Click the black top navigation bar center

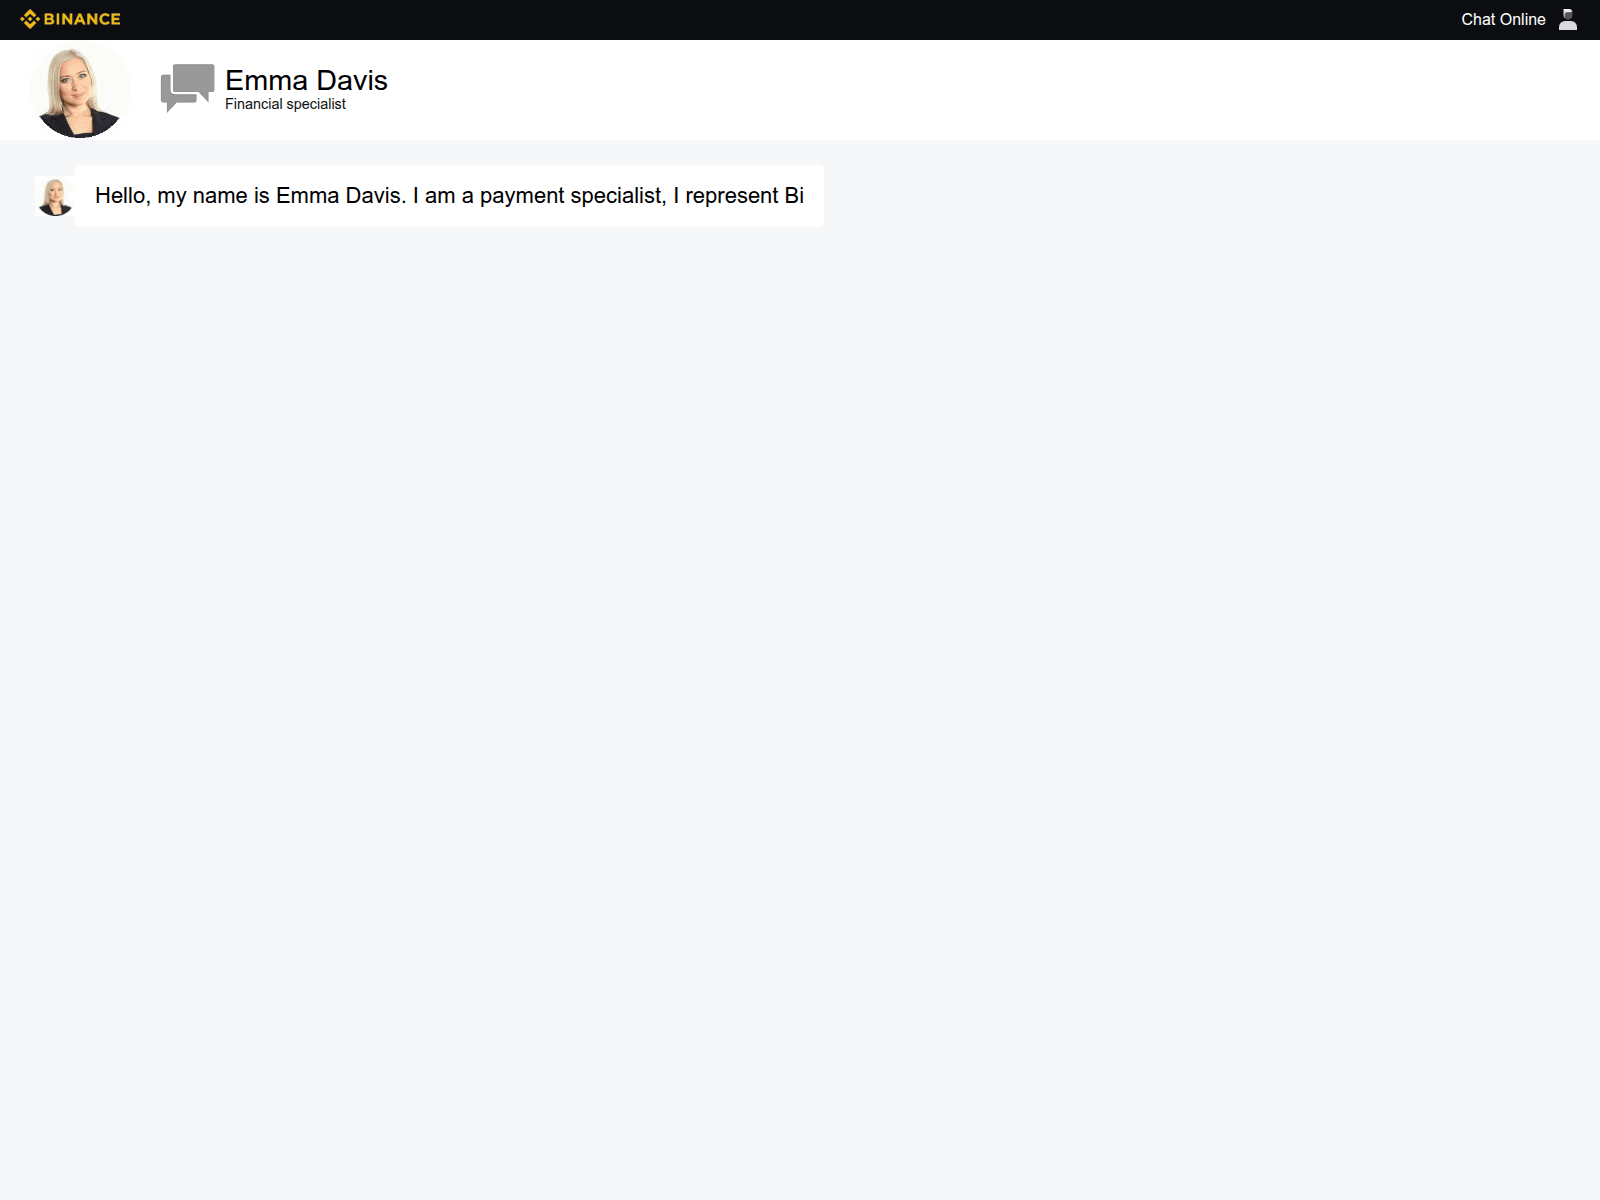point(800,19)
